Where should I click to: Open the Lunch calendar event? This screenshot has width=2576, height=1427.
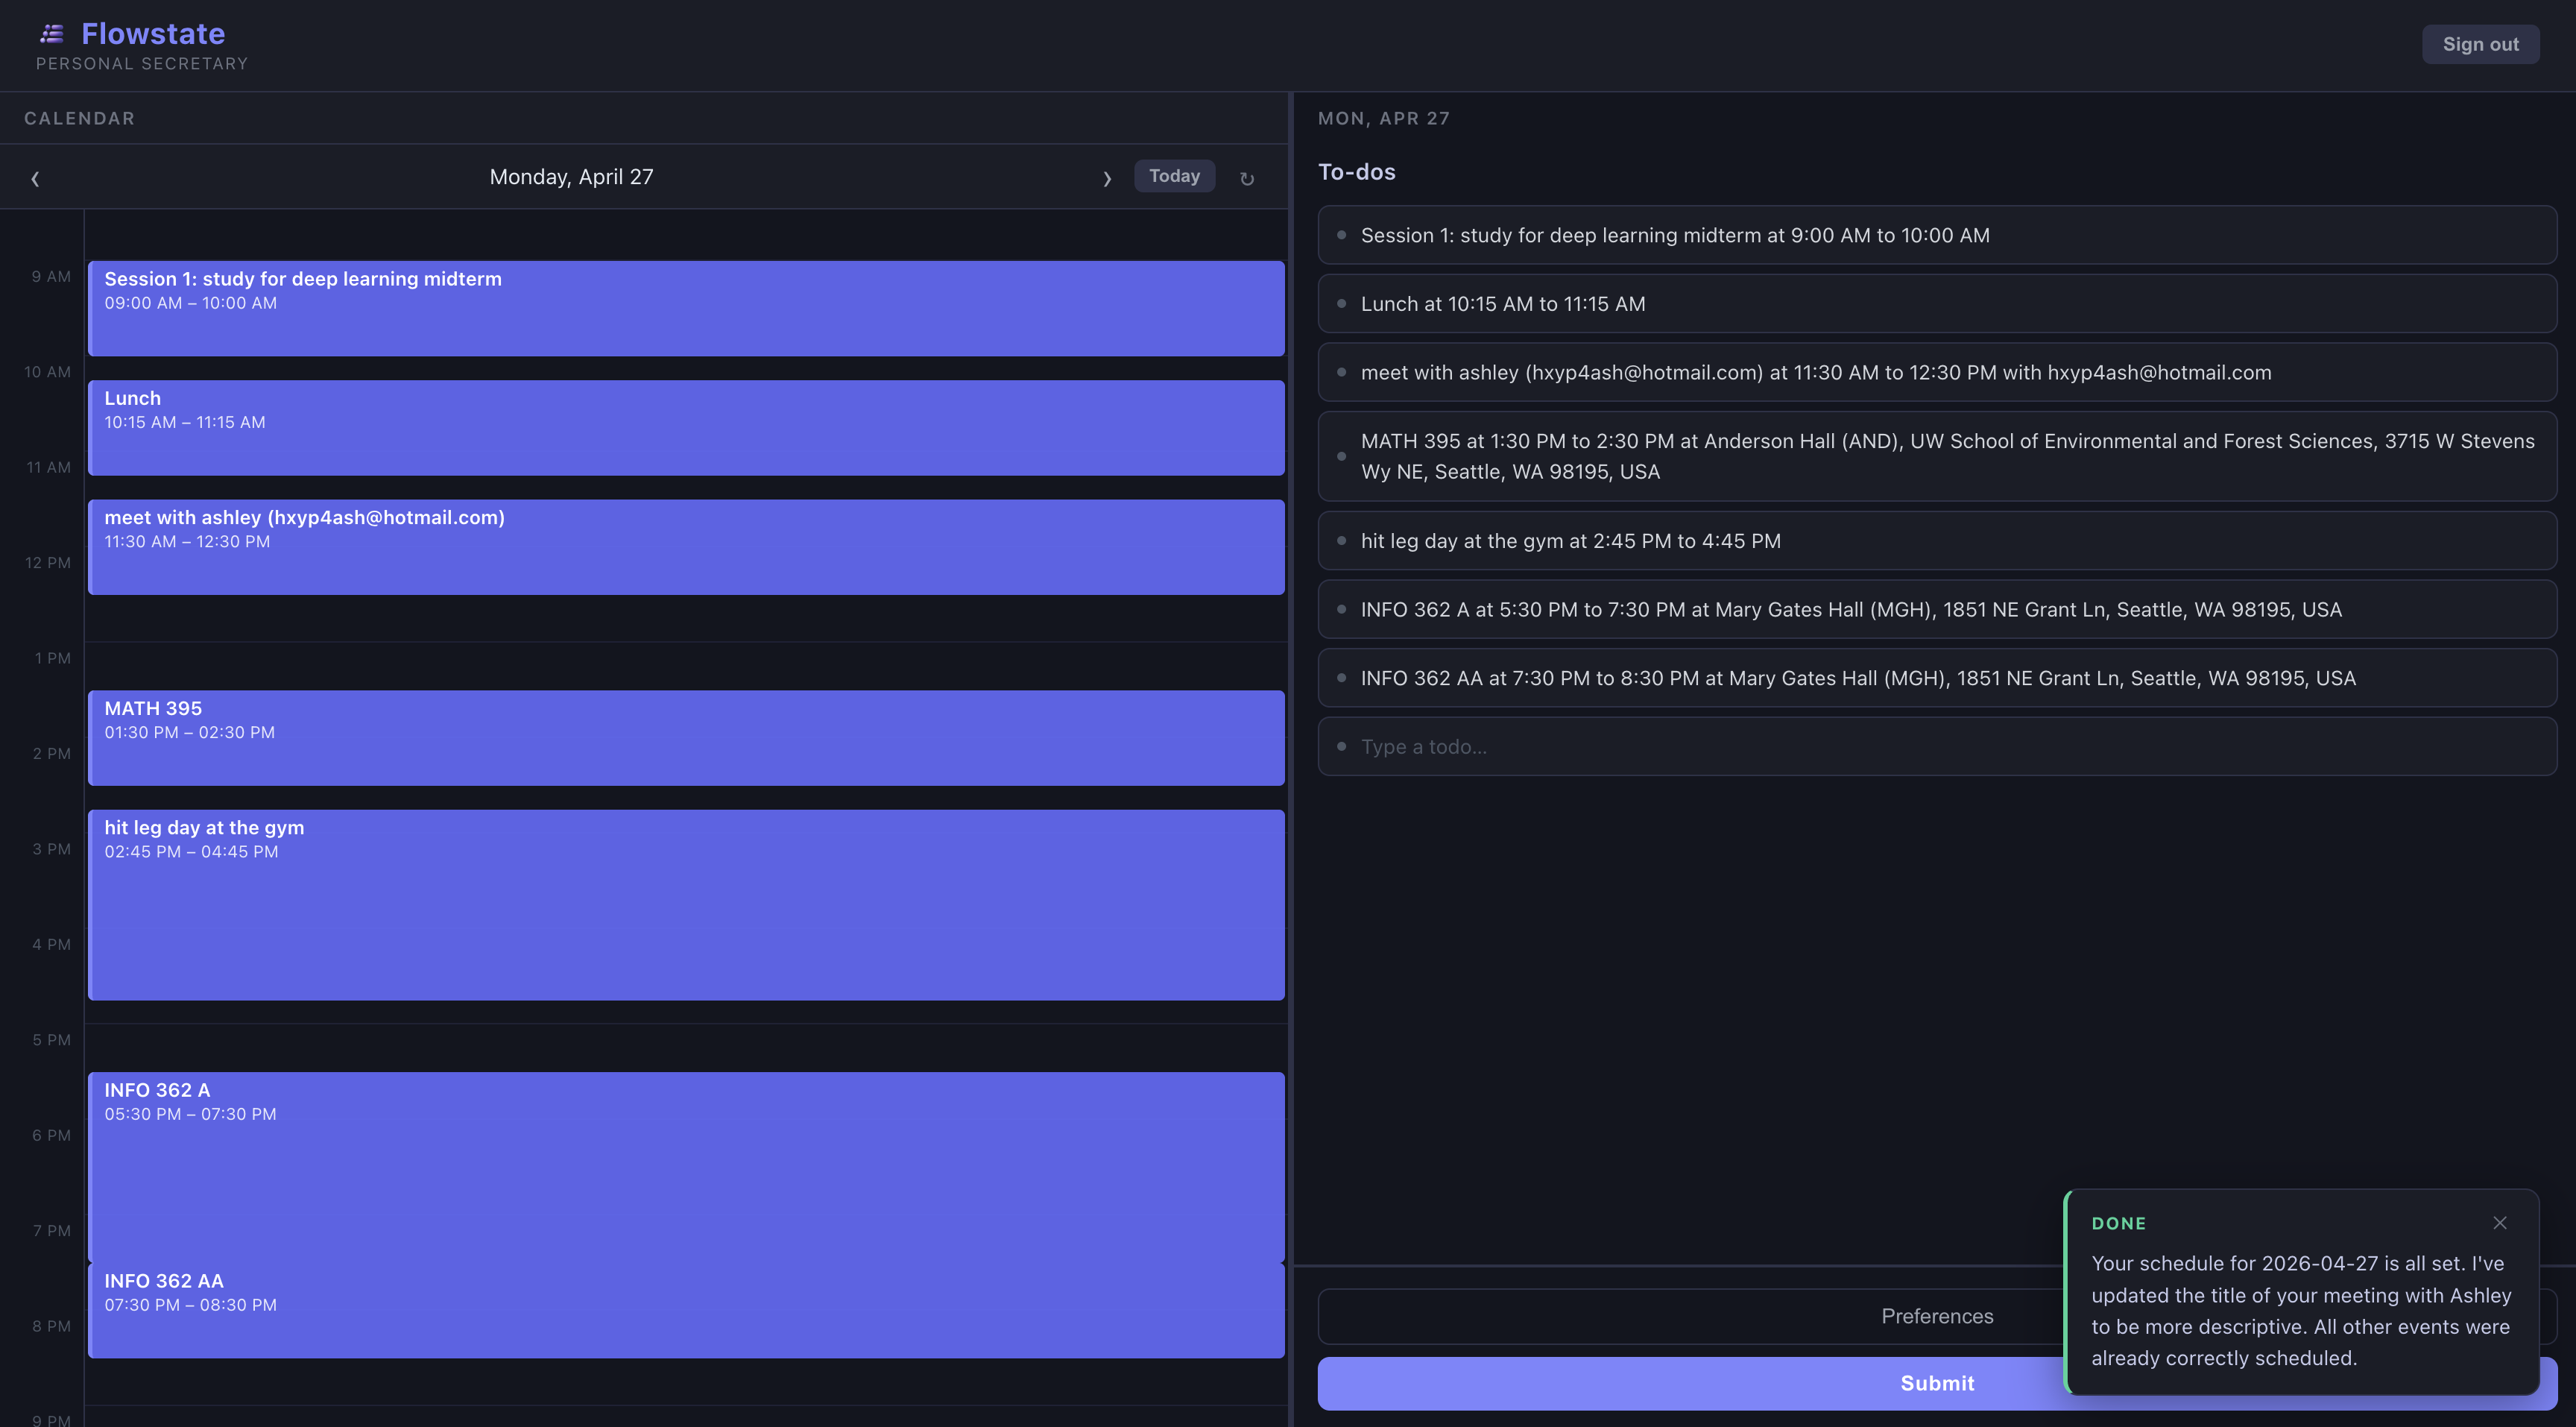[x=686, y=427]
